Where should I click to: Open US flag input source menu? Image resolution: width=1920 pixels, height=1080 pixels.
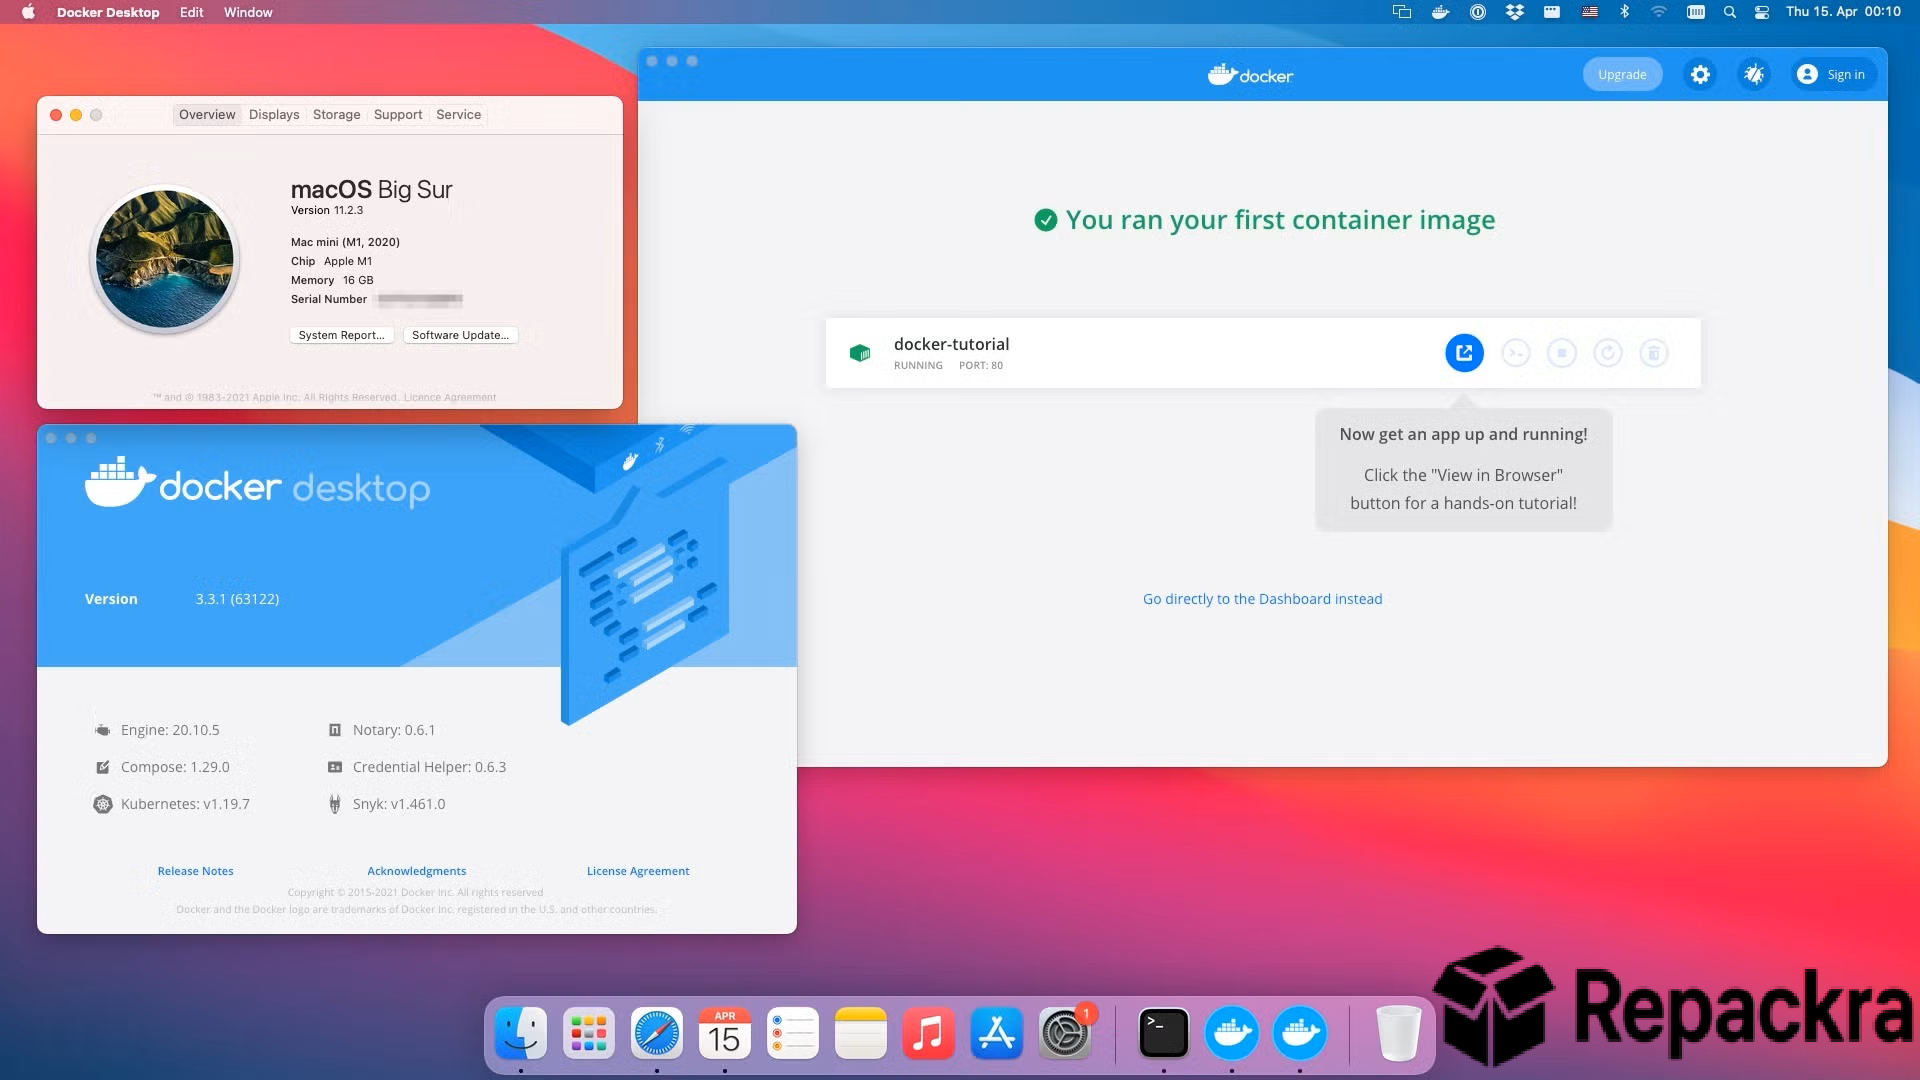pos(1589,12)
